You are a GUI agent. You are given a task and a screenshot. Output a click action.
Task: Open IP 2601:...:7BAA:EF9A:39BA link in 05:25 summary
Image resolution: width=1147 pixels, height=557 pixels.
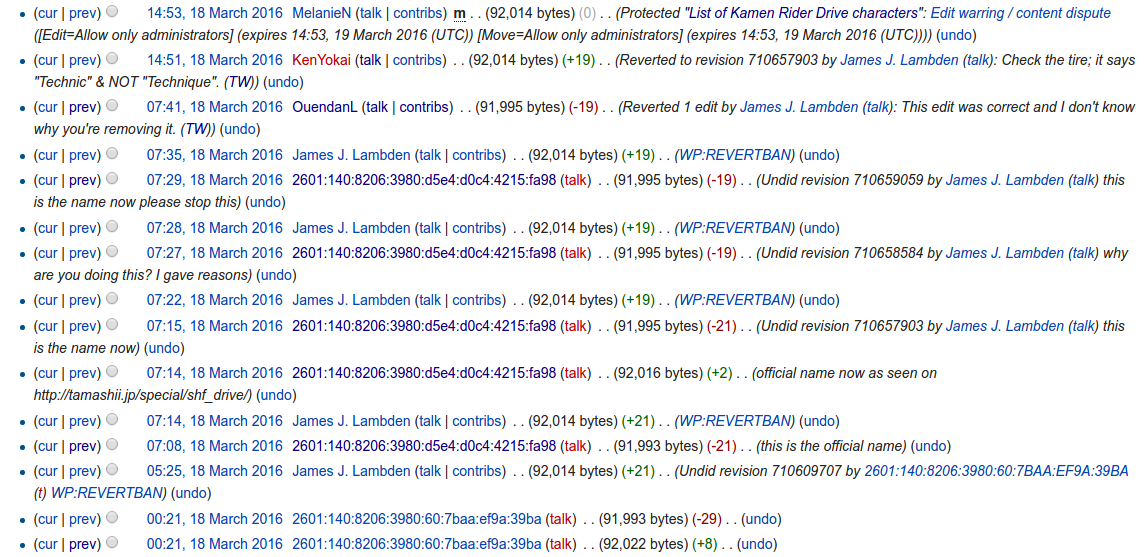click(x=996, y=471)
